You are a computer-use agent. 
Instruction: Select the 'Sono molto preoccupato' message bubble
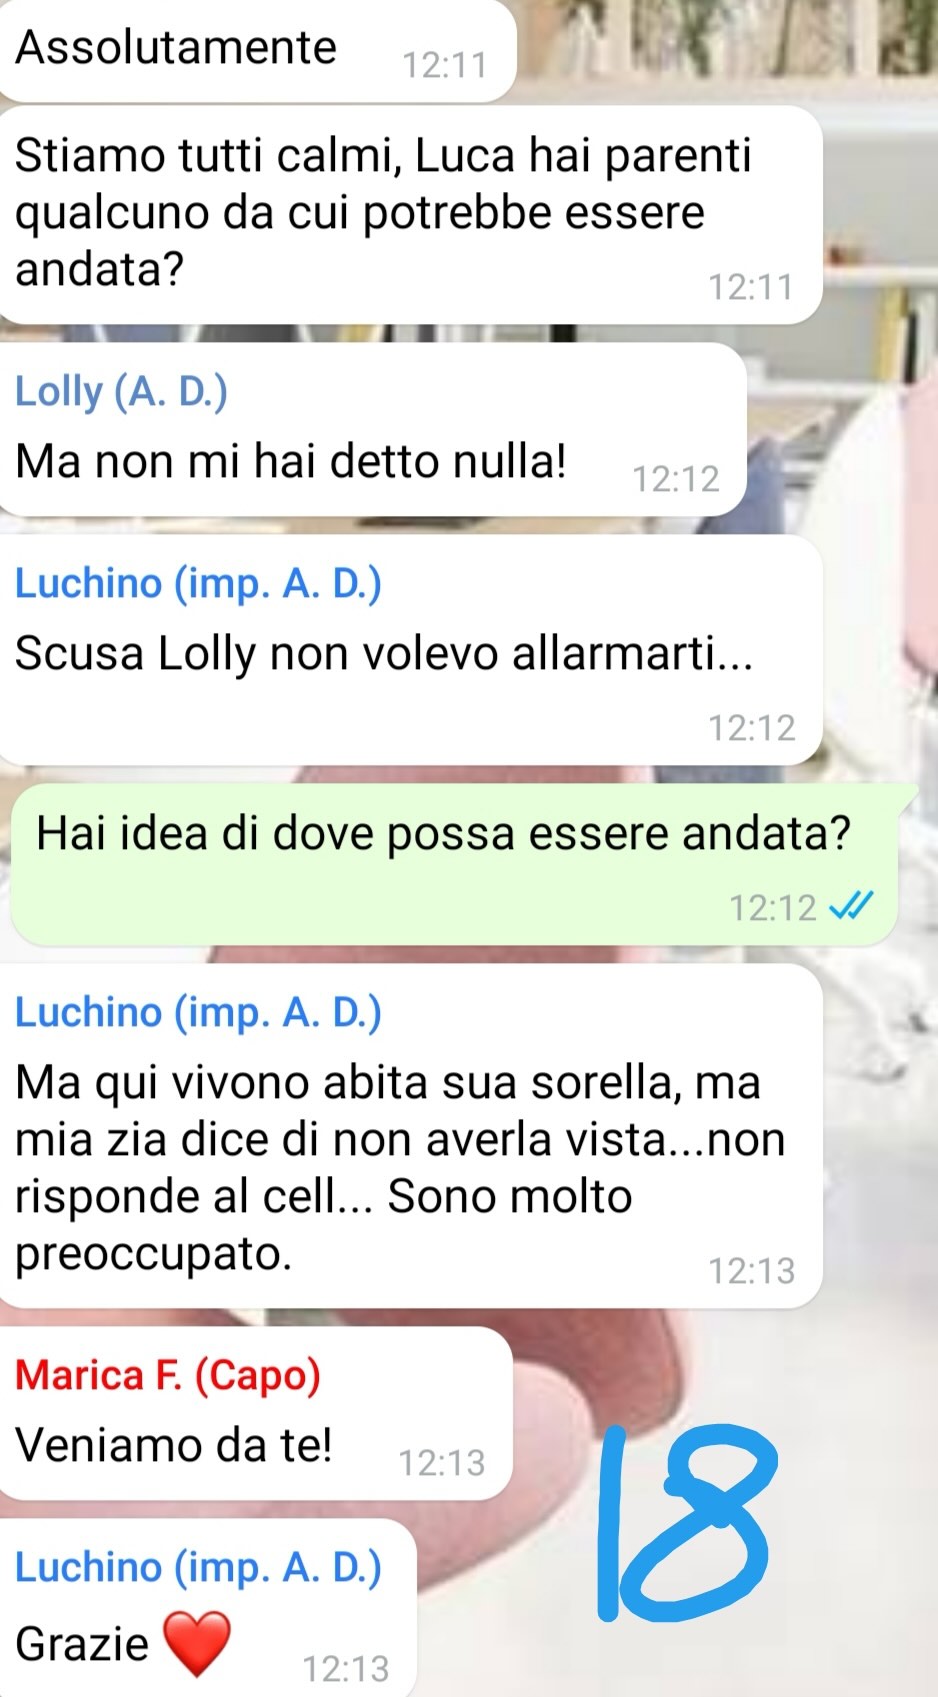click(x=411, y=1135)
